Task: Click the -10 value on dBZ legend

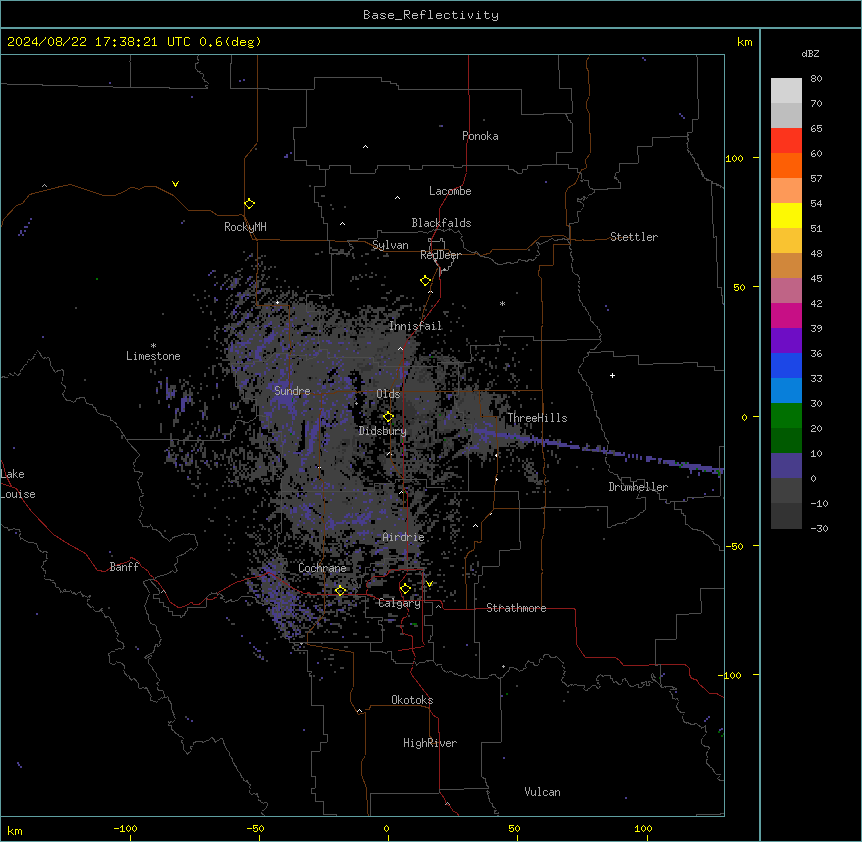Action: pyautogui.click(x=819, y=503)
